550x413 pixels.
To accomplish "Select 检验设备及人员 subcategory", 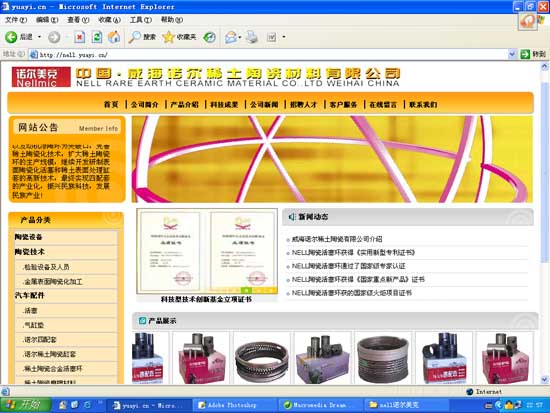I will point(46,267).
